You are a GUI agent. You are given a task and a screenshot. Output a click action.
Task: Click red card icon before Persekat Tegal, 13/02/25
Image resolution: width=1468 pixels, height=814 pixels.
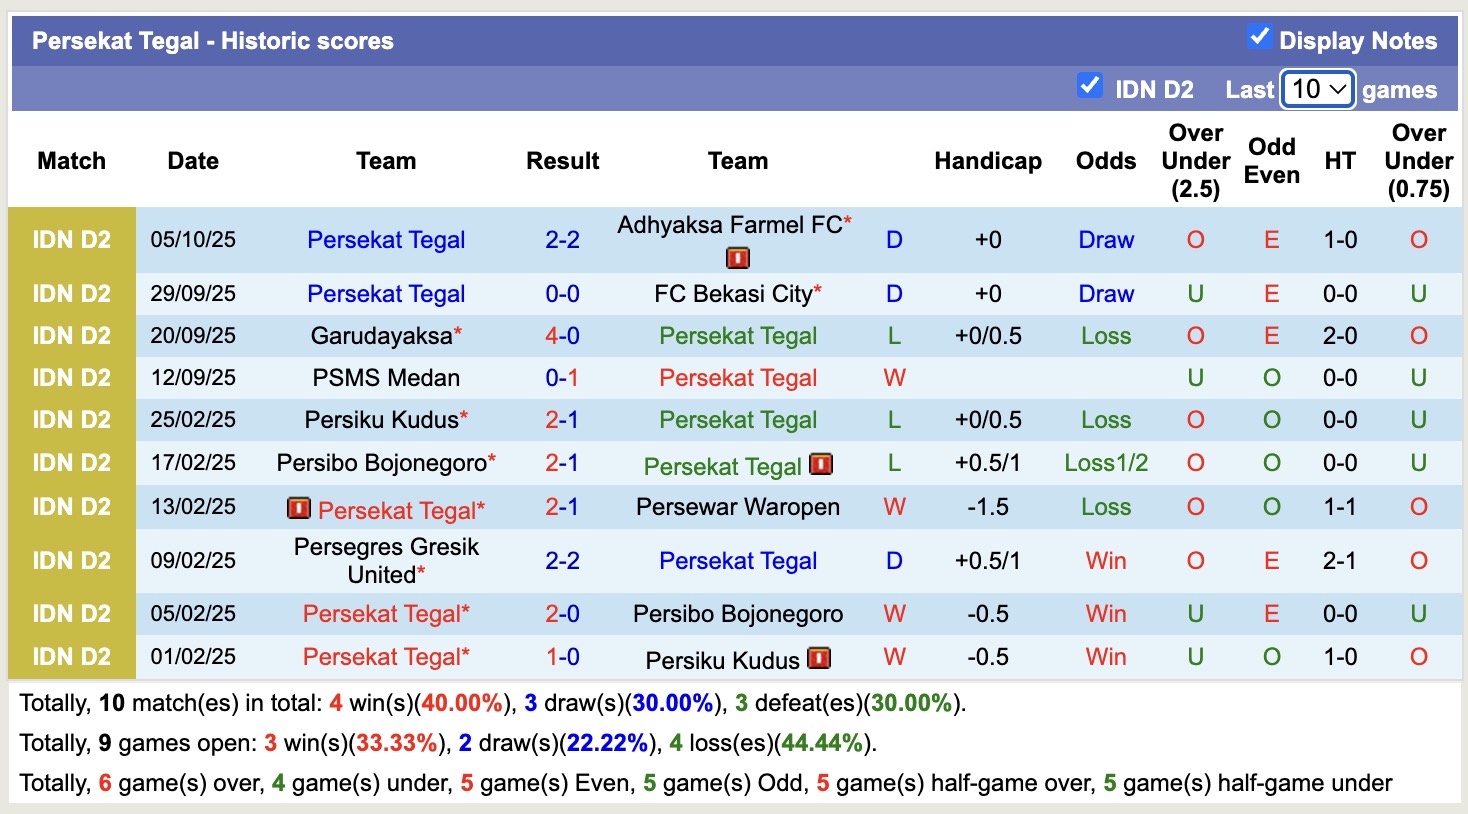298,509
